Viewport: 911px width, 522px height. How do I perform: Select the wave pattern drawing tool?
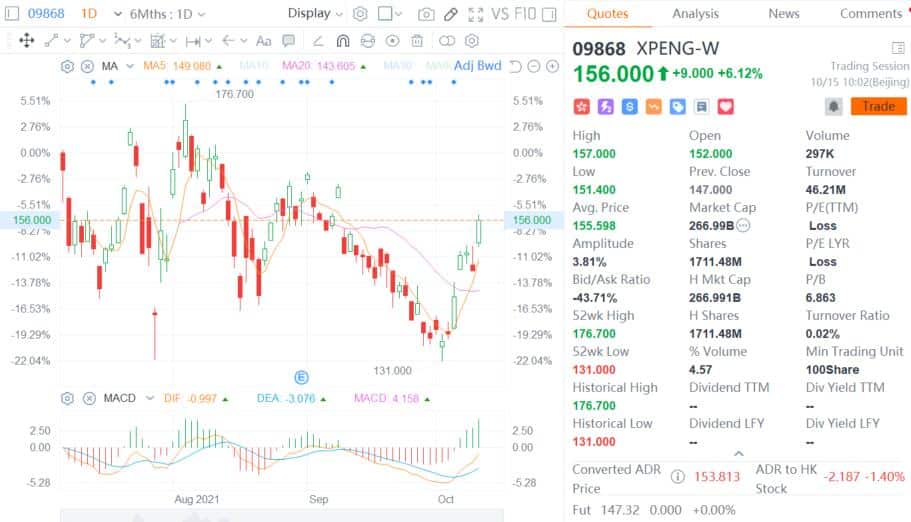coord(122,41)
